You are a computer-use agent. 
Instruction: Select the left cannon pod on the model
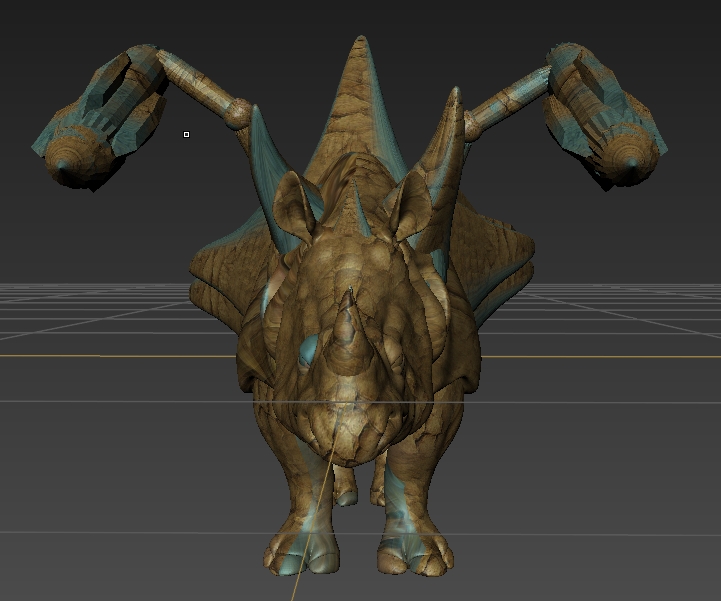click(100, 117)
